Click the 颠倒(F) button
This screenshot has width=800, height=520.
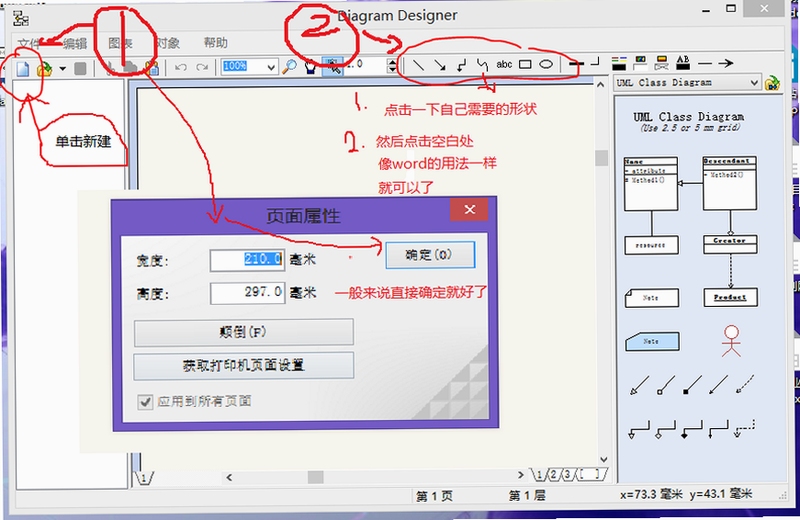243,332
